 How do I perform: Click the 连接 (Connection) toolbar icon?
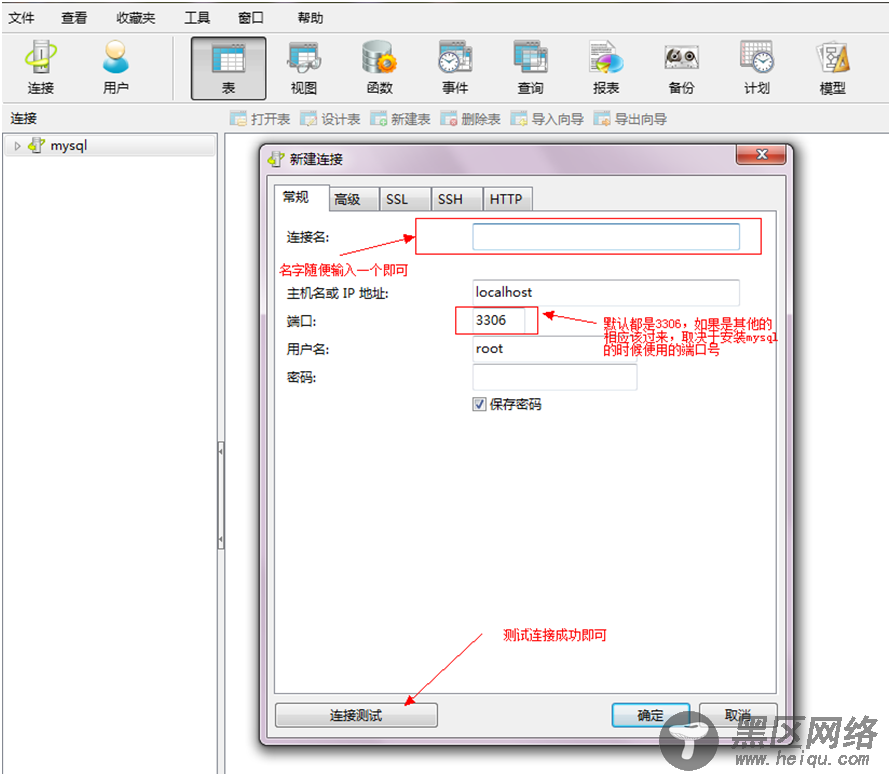tap(40, 68)
